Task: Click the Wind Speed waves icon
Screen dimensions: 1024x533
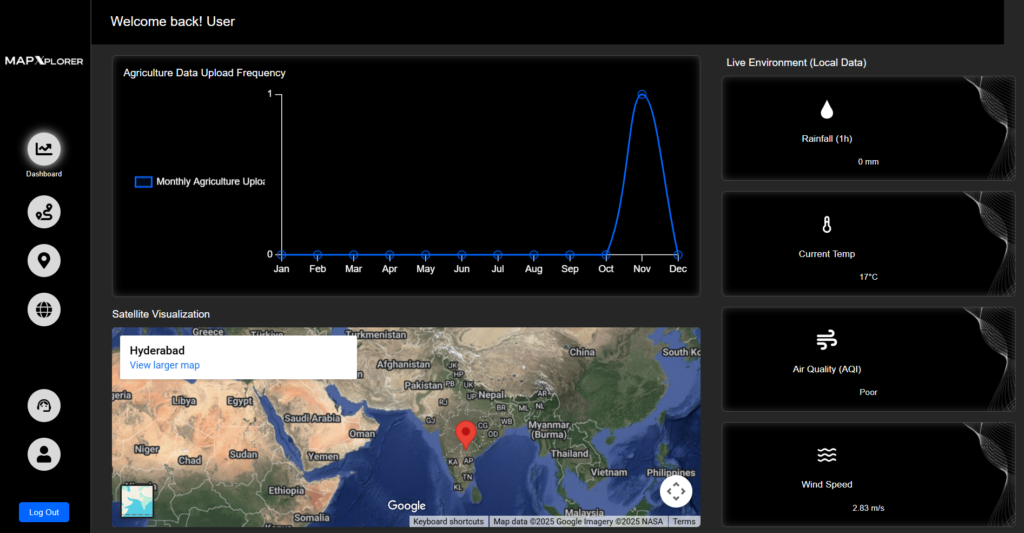Action: tap(827, 456)
